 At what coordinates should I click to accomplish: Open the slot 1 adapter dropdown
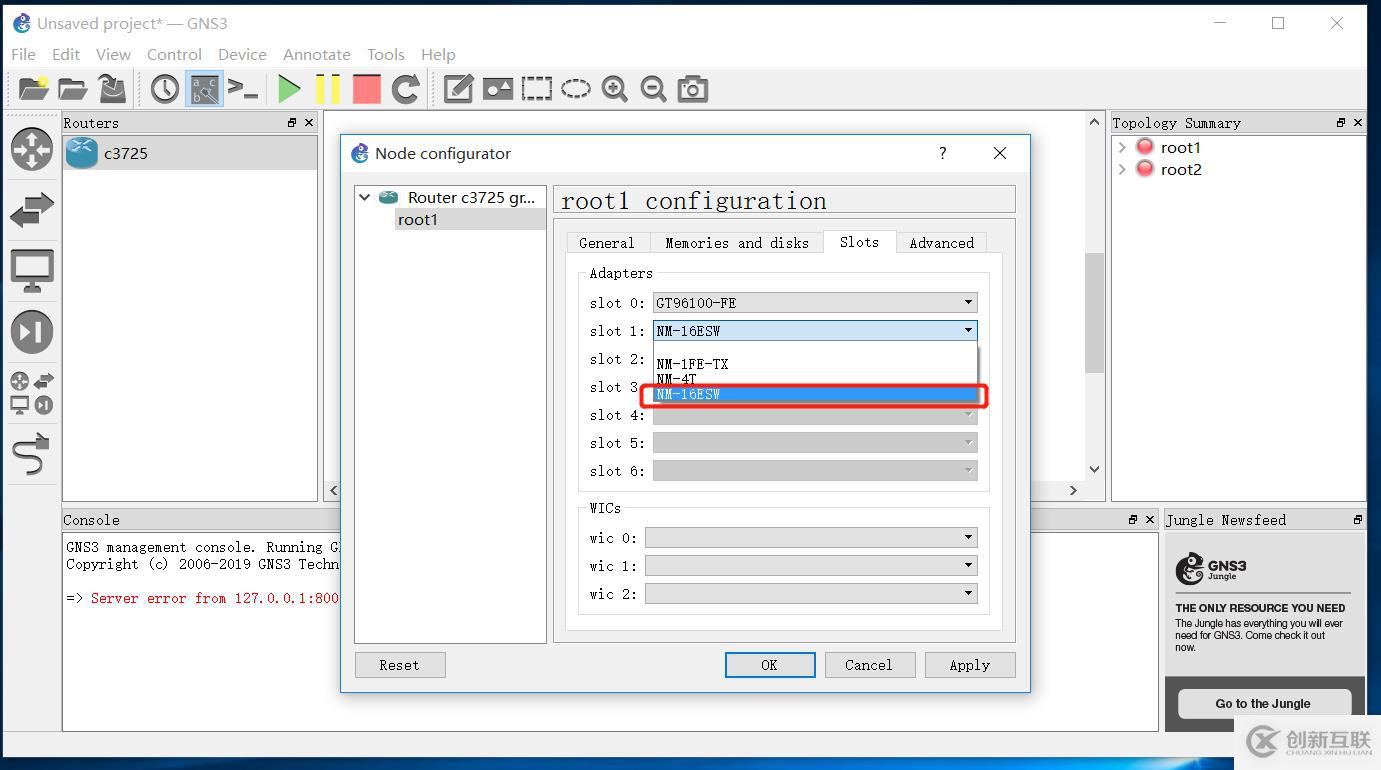(x=815, y=330)
